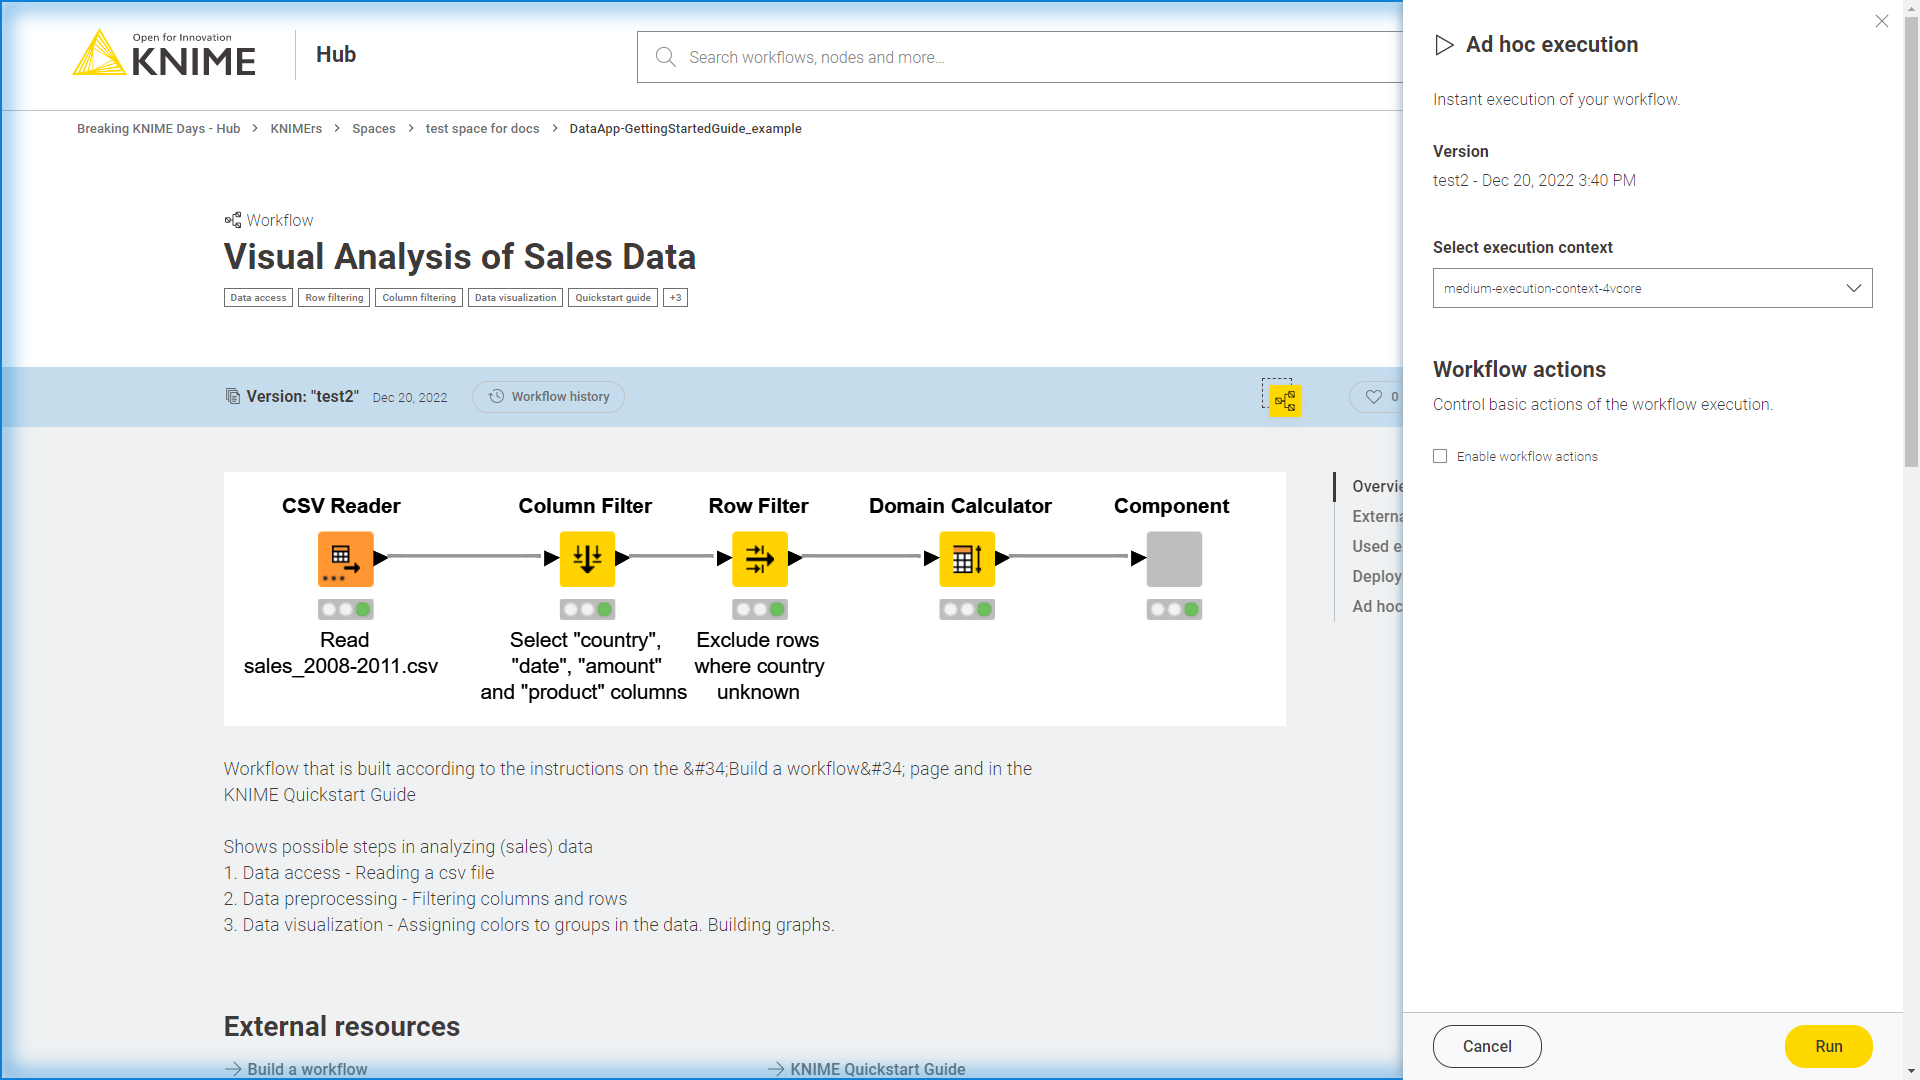This screenshot has width=1920, height=1080.
Task: Click the Row Filter node icon
Action: 761,559
